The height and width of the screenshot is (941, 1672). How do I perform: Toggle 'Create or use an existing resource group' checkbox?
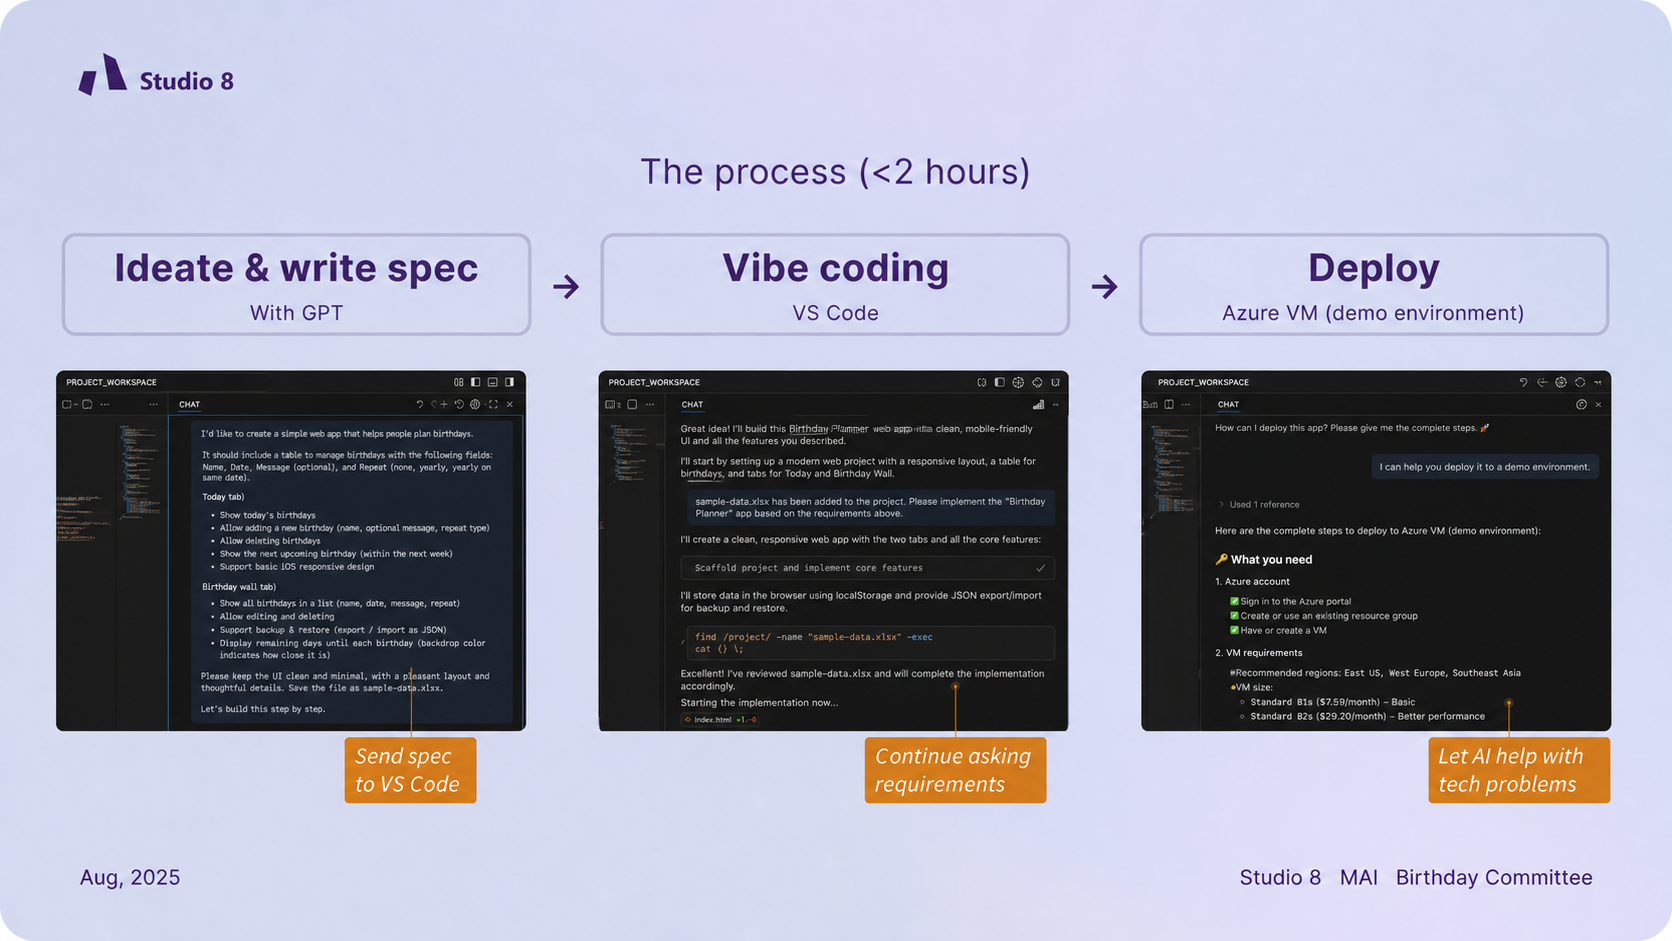(x=1234, y=616)
